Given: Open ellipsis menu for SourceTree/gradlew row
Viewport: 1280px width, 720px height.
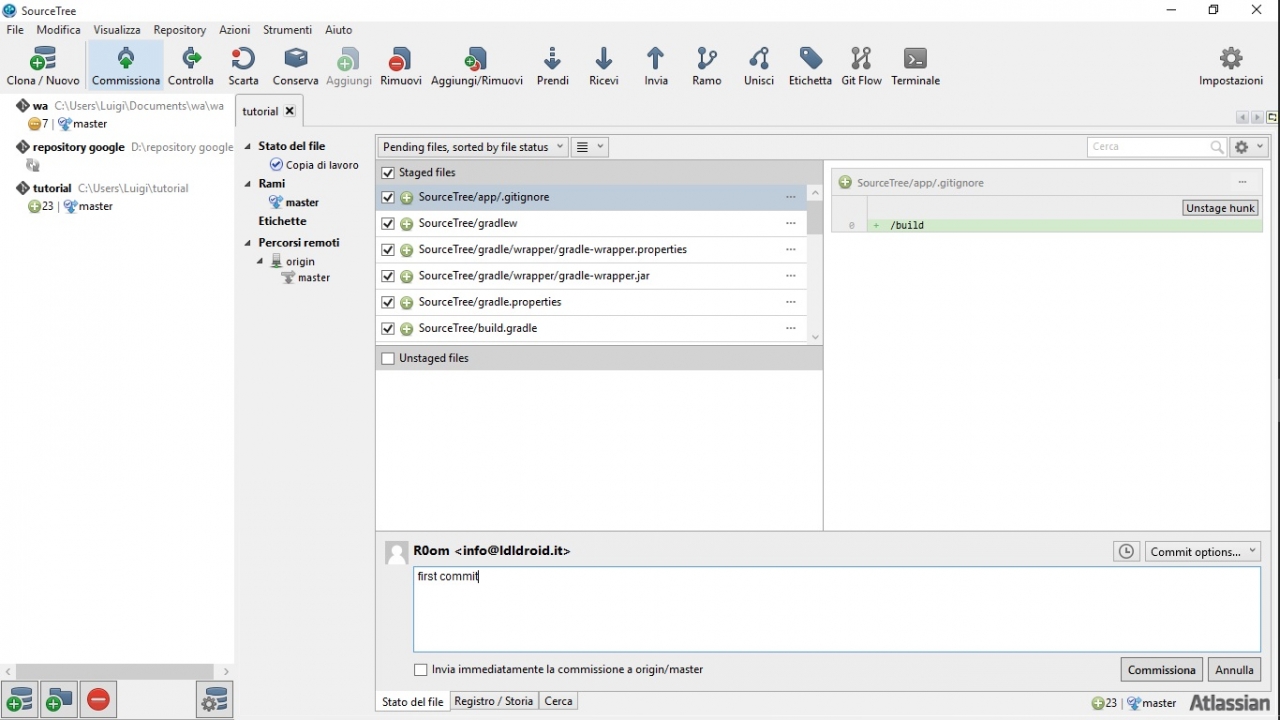Looking at the screenshot, I should 791,223.
